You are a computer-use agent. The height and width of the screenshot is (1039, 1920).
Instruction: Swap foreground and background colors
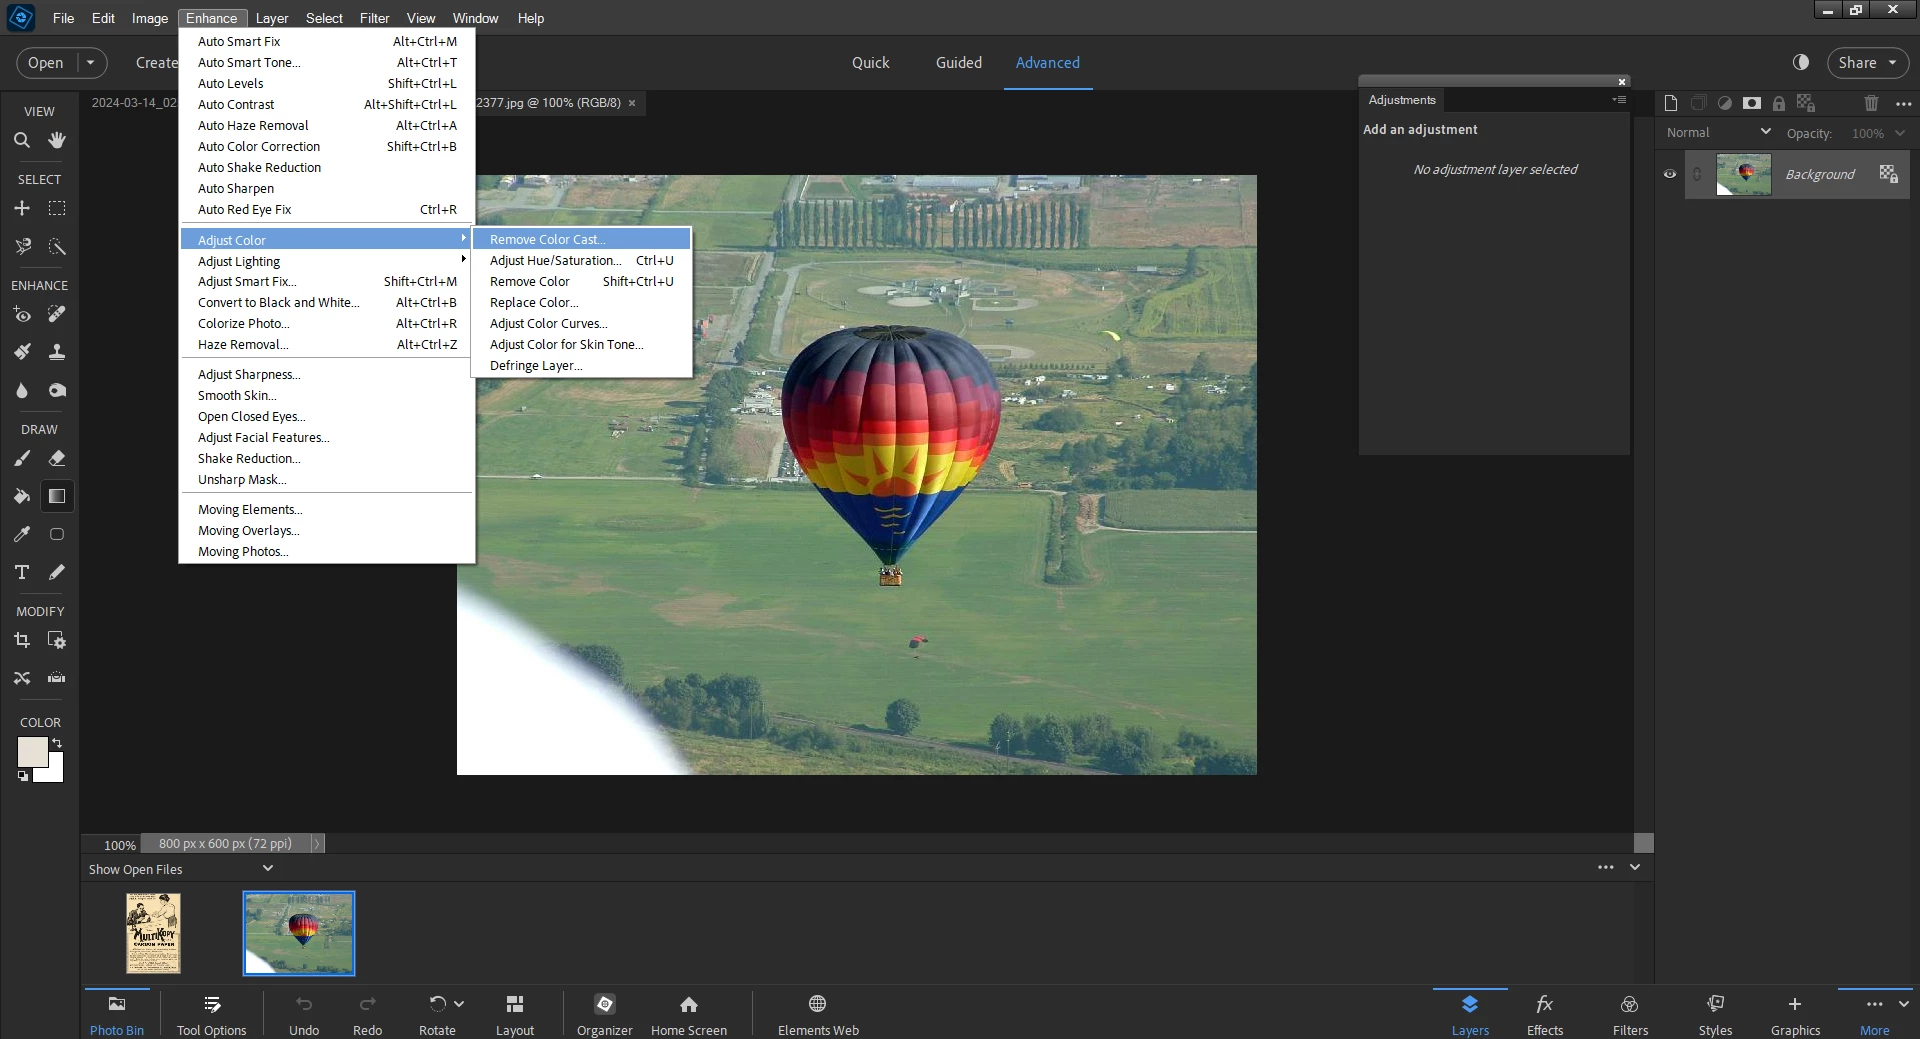(57, 743)
